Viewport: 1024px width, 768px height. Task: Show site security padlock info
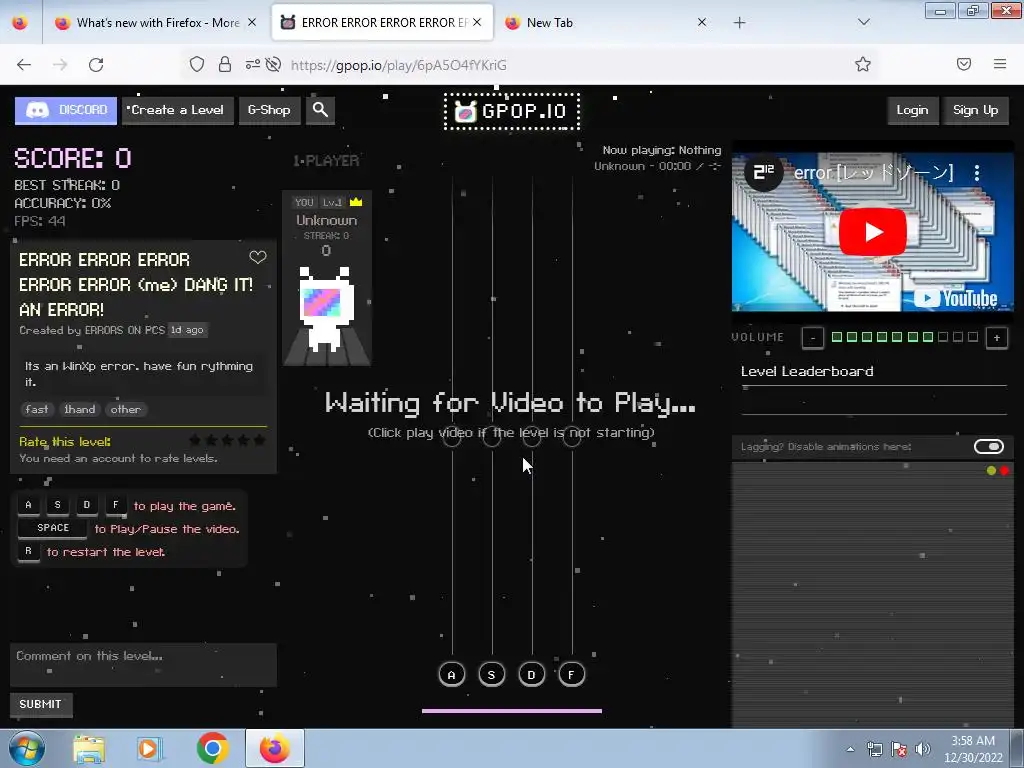click(x=225, y=64)
